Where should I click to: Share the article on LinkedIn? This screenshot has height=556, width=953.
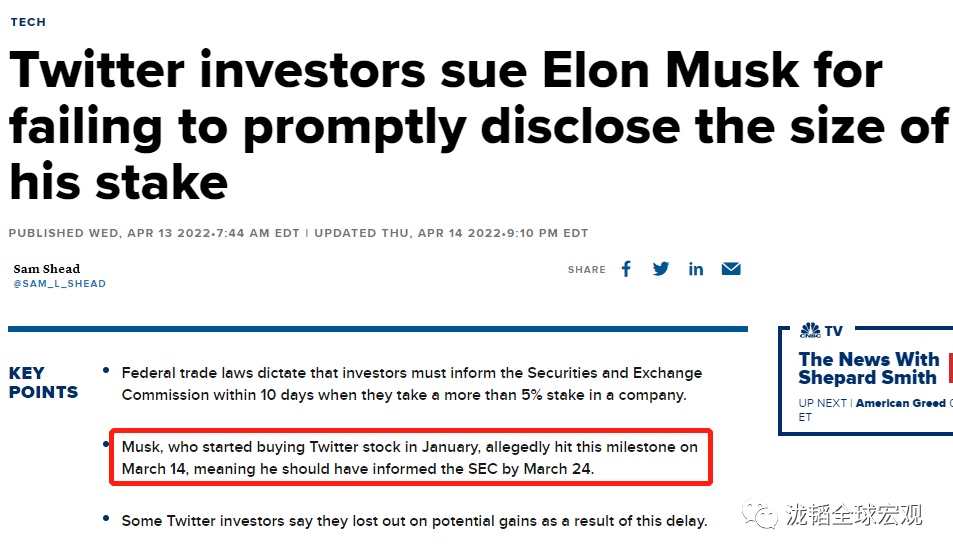click(x=696, y=269)
